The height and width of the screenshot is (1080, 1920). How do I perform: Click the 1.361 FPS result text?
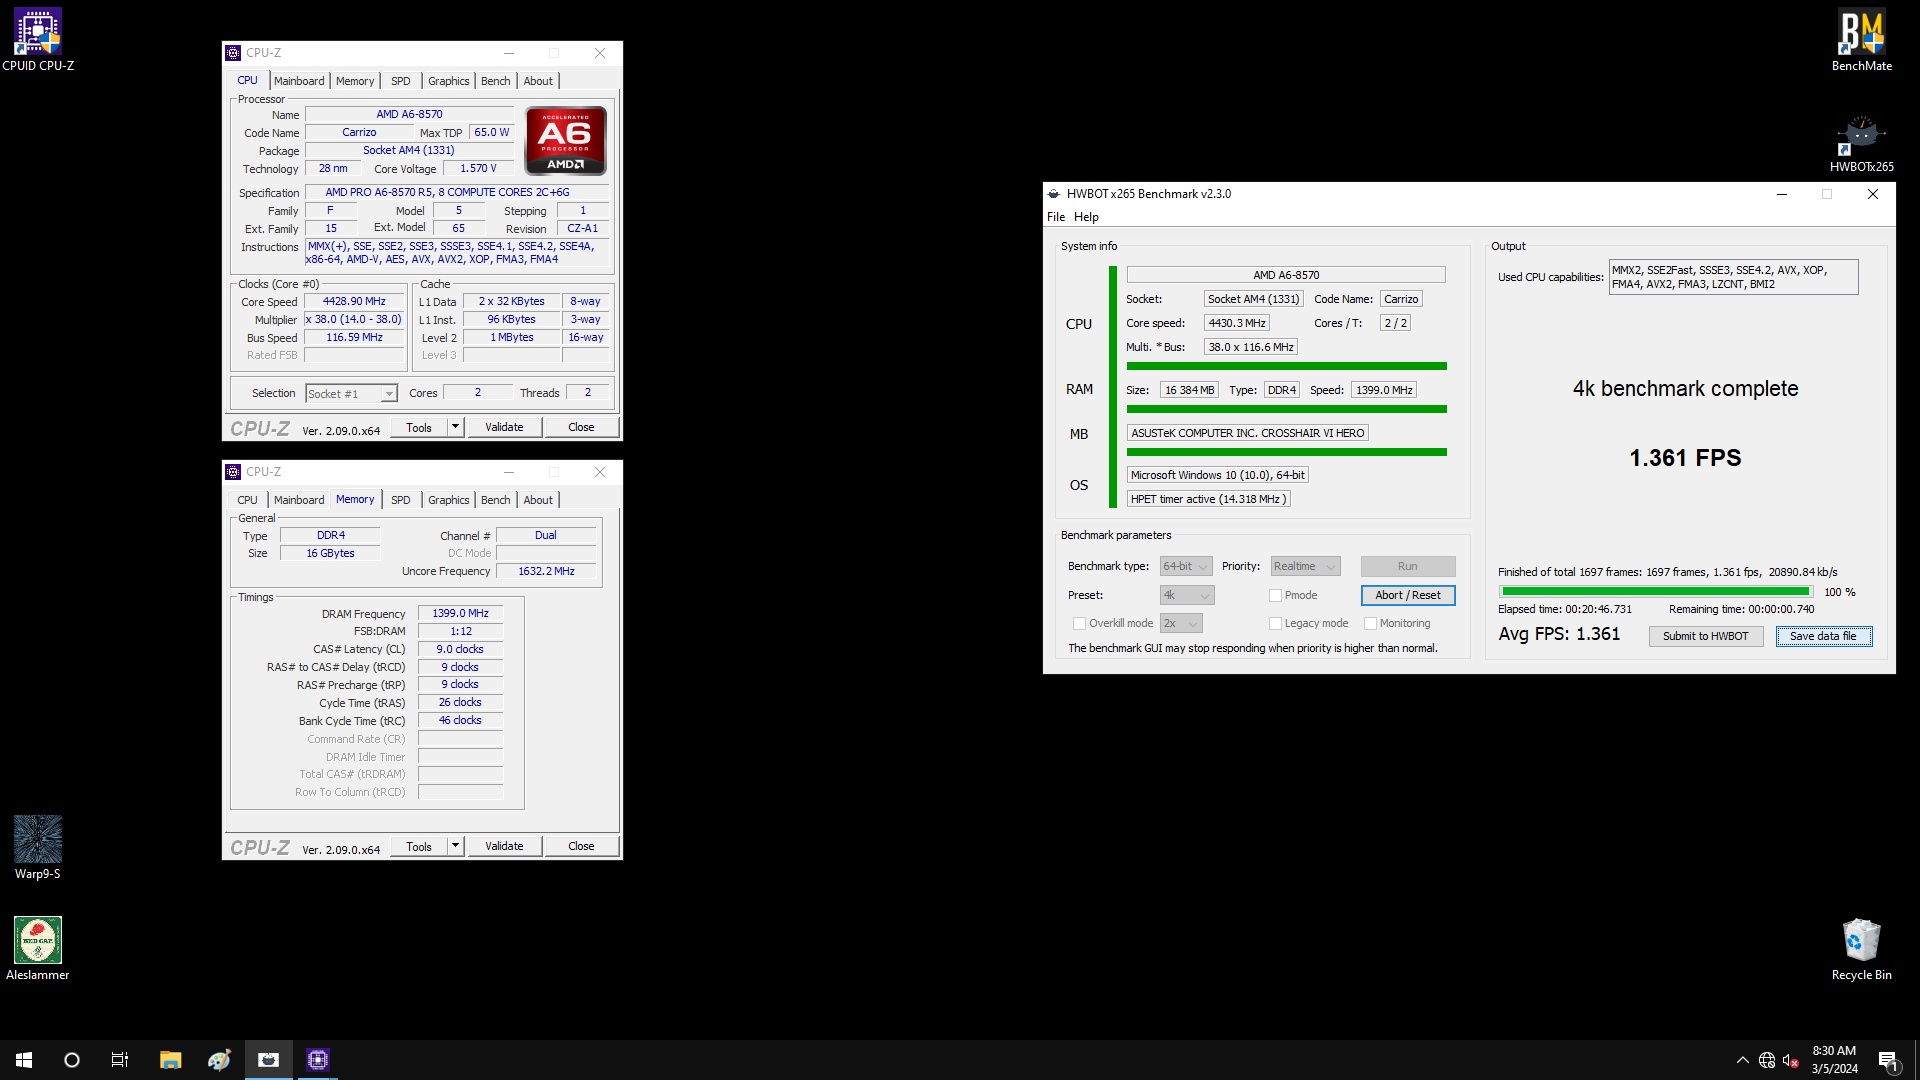[1685, 458]
